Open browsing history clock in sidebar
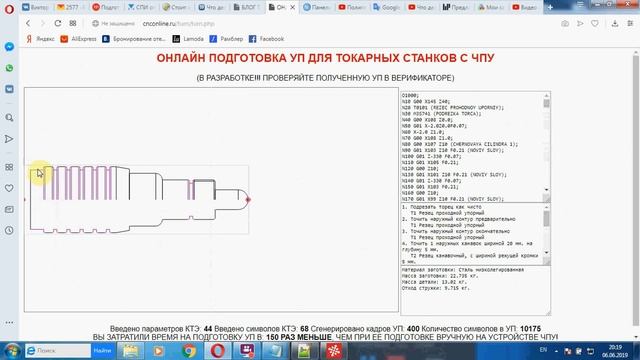Image resolution: width=640 pixels, height=360 pixels. pyautogui.click(x=9, y=231)
